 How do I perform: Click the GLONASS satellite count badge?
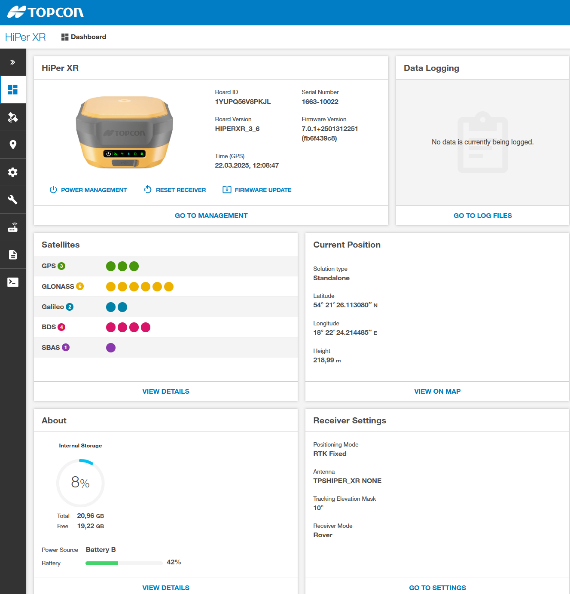coord(80,286)
